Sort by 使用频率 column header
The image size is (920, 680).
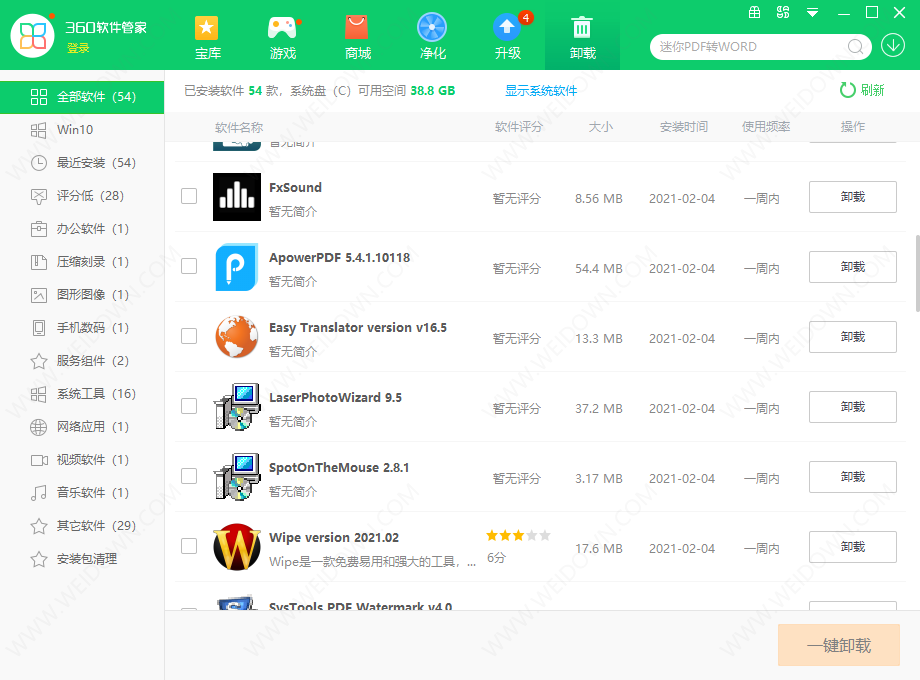click(766, 127)
